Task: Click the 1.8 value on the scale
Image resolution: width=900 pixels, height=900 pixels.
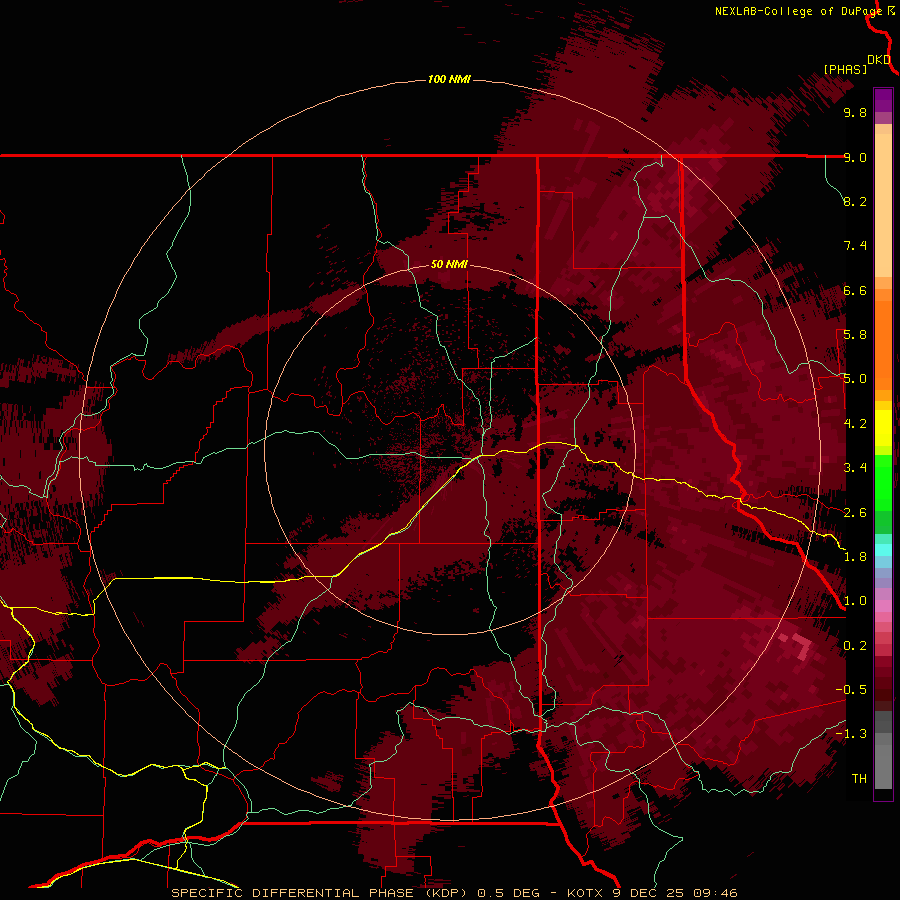Action: pos(855,557)
